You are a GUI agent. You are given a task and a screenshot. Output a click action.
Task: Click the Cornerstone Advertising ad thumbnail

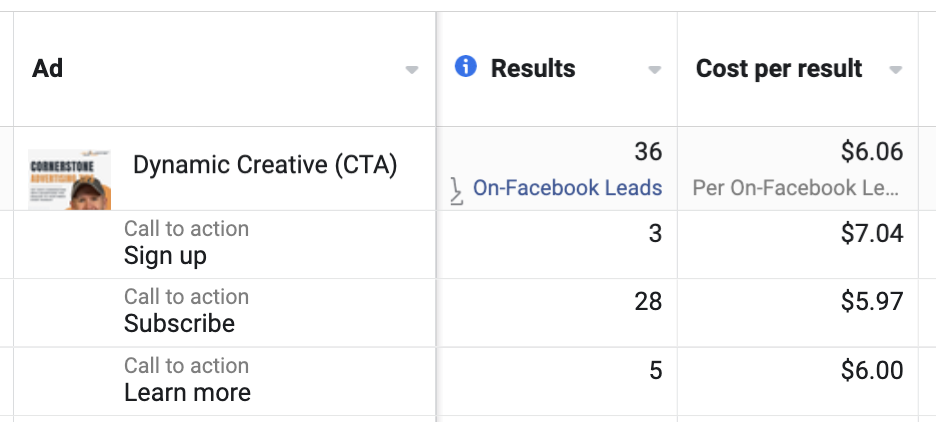tap(69, 179)
